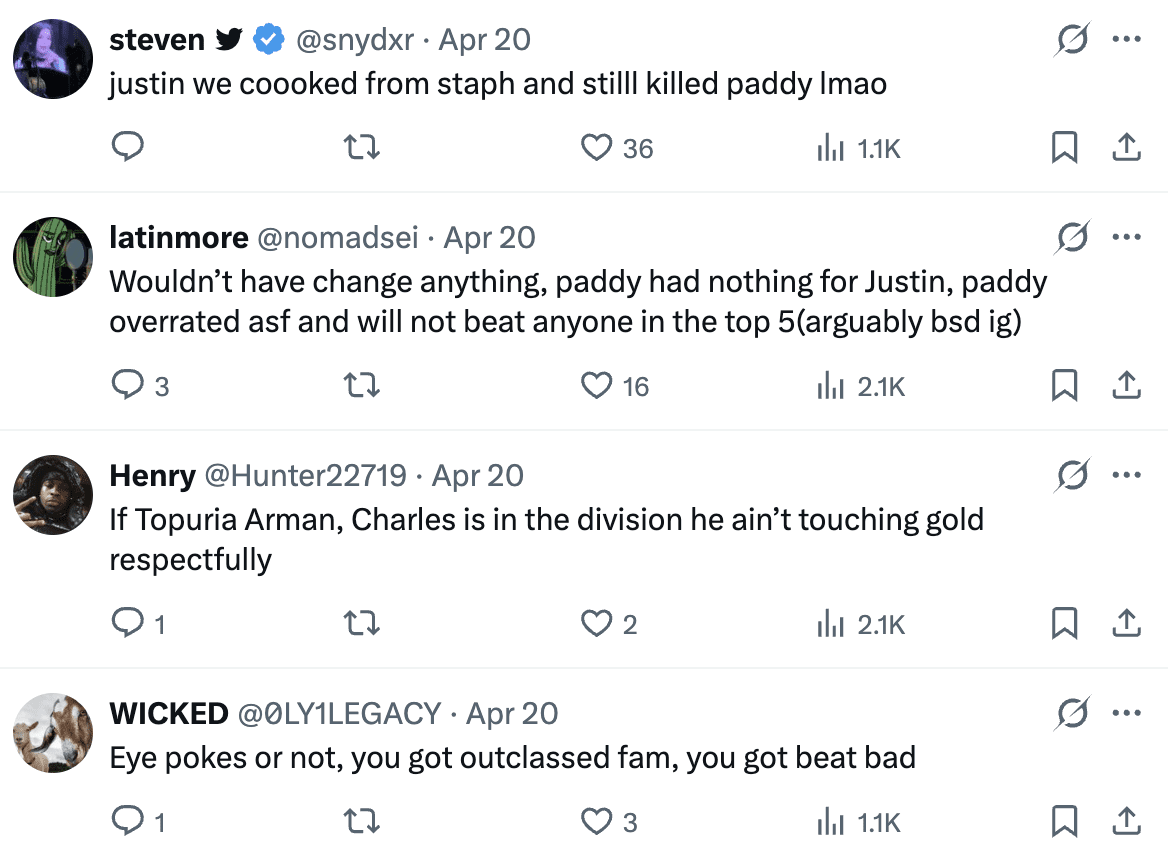
Task: Repost Henry's tweet about Topuria
Action: (x=361, y=624)
